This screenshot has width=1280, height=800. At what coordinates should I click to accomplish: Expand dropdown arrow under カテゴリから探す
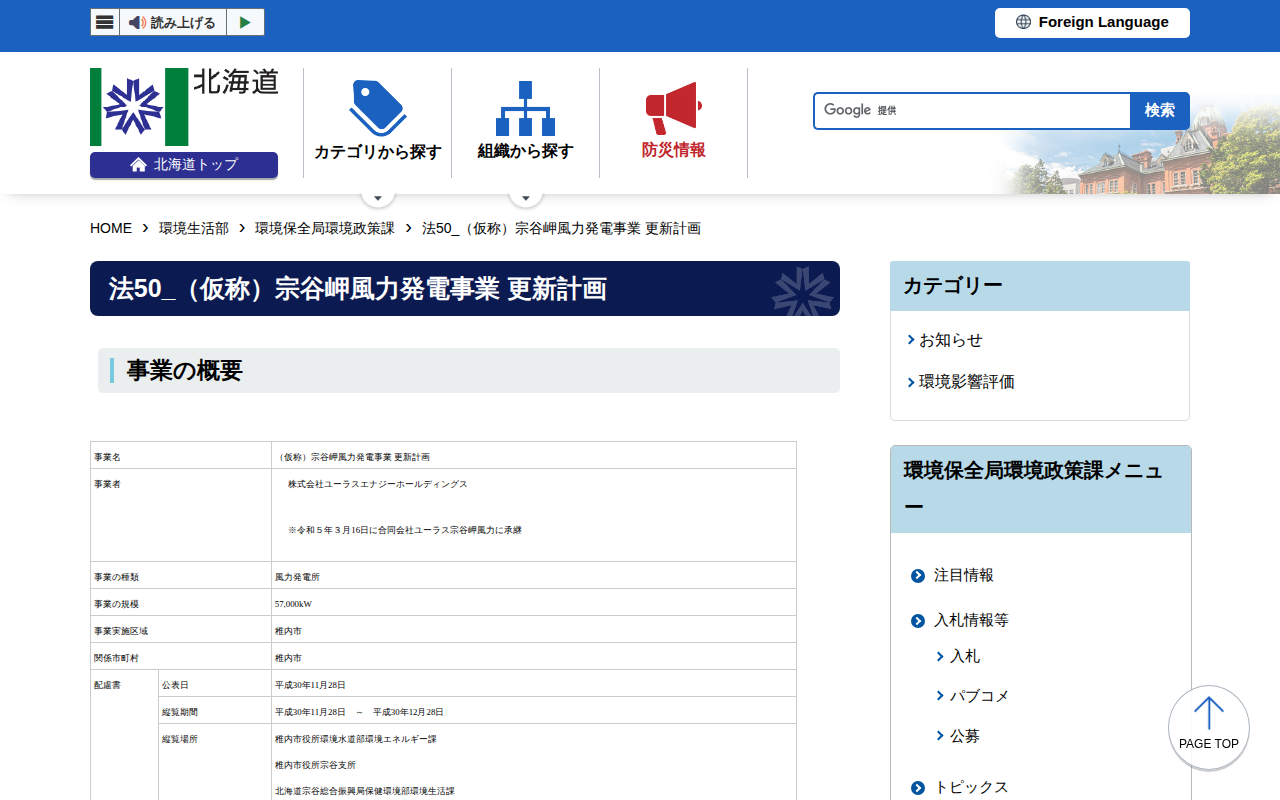[378, 197]
